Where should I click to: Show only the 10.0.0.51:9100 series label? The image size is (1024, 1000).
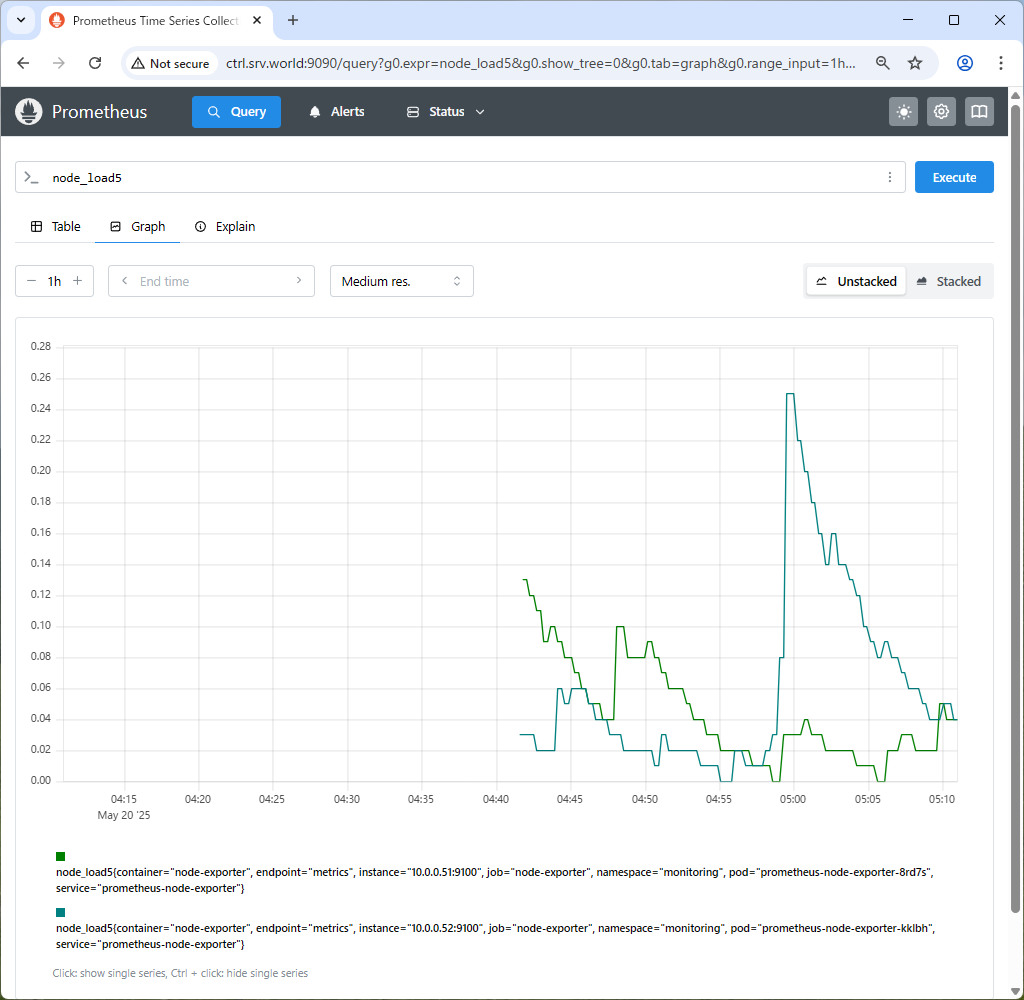(x=494, y=880)
